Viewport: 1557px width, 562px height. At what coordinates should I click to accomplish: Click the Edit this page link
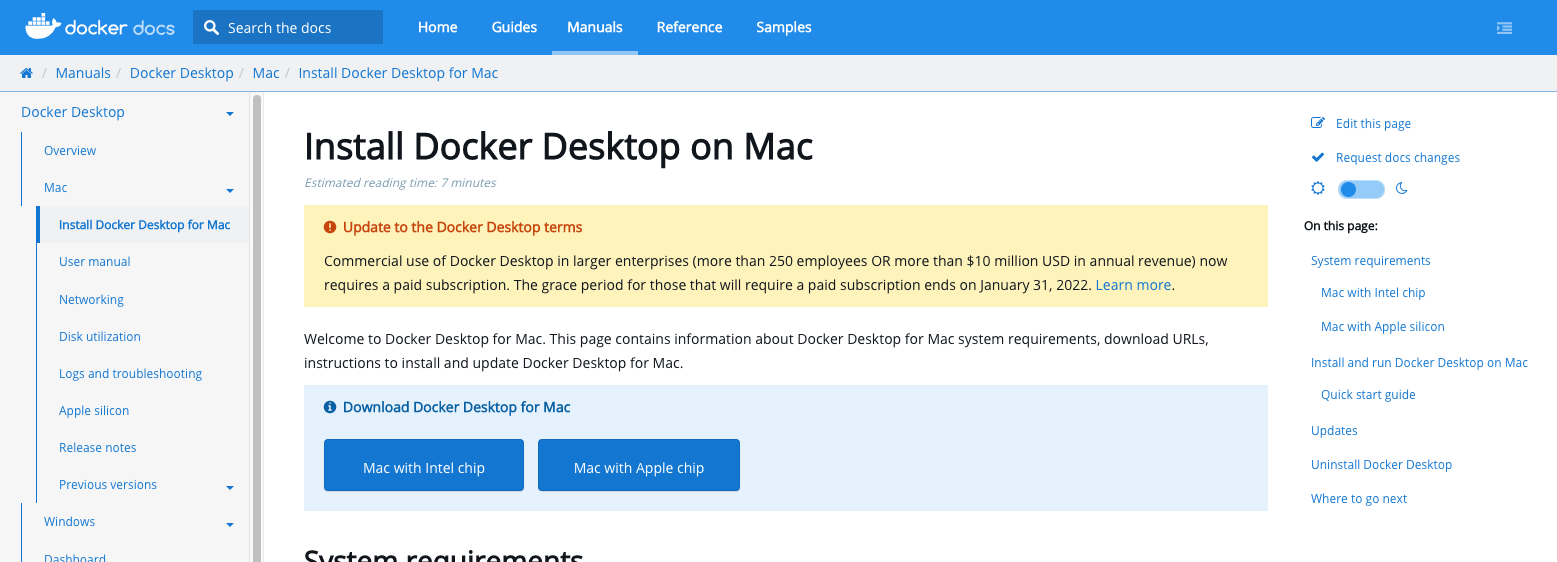pyautogui.click(x=1373, y=124)
